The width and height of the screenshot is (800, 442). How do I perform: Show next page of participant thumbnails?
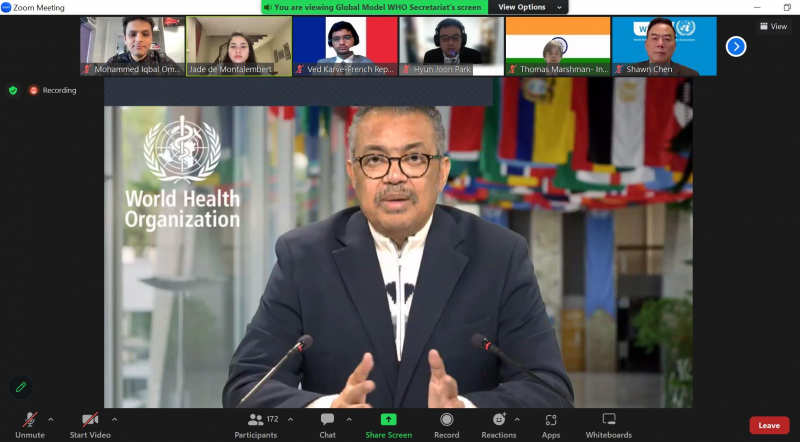735,46
